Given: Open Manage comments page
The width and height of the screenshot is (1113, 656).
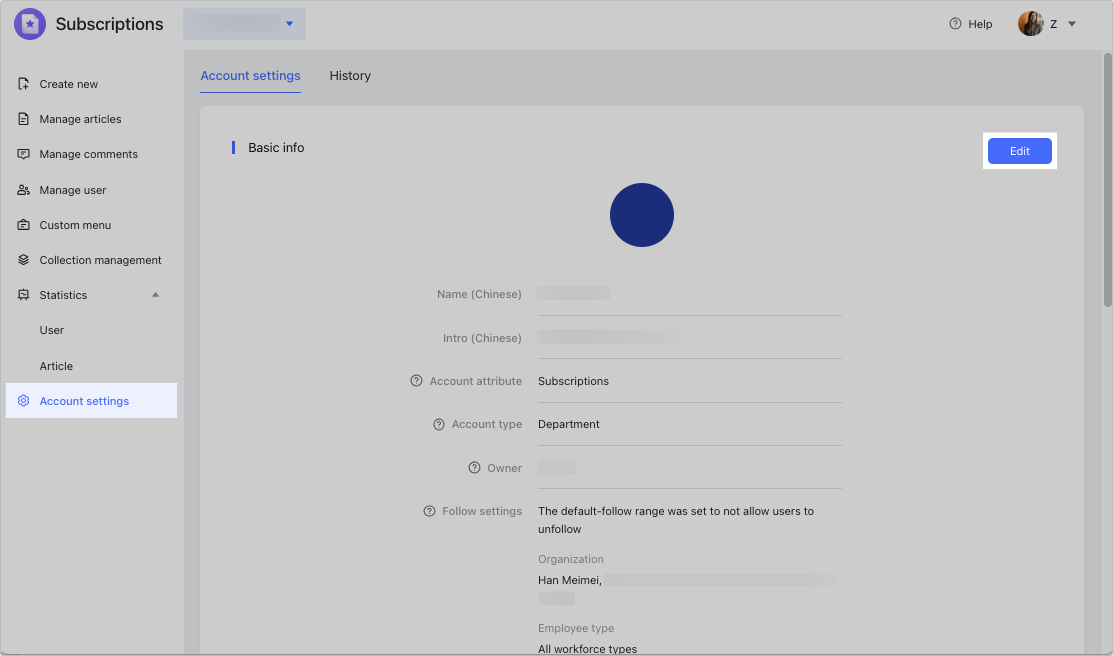Looking at the screenshot, I should (x=91, y=154).
